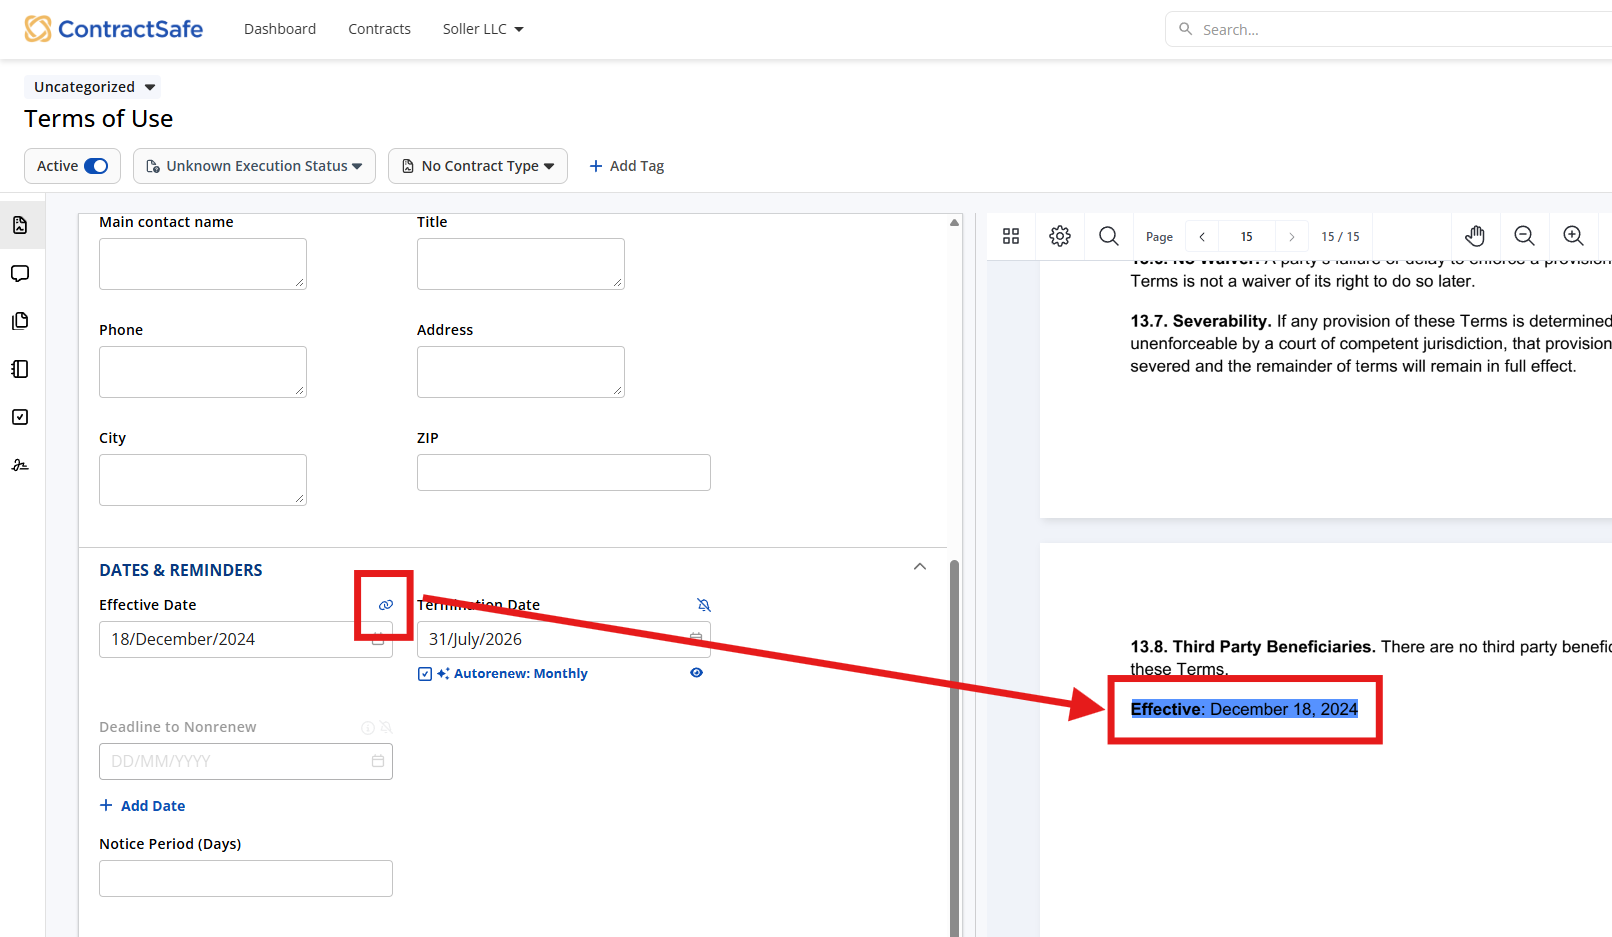Click the Add Date link

(x=143, y=806)
